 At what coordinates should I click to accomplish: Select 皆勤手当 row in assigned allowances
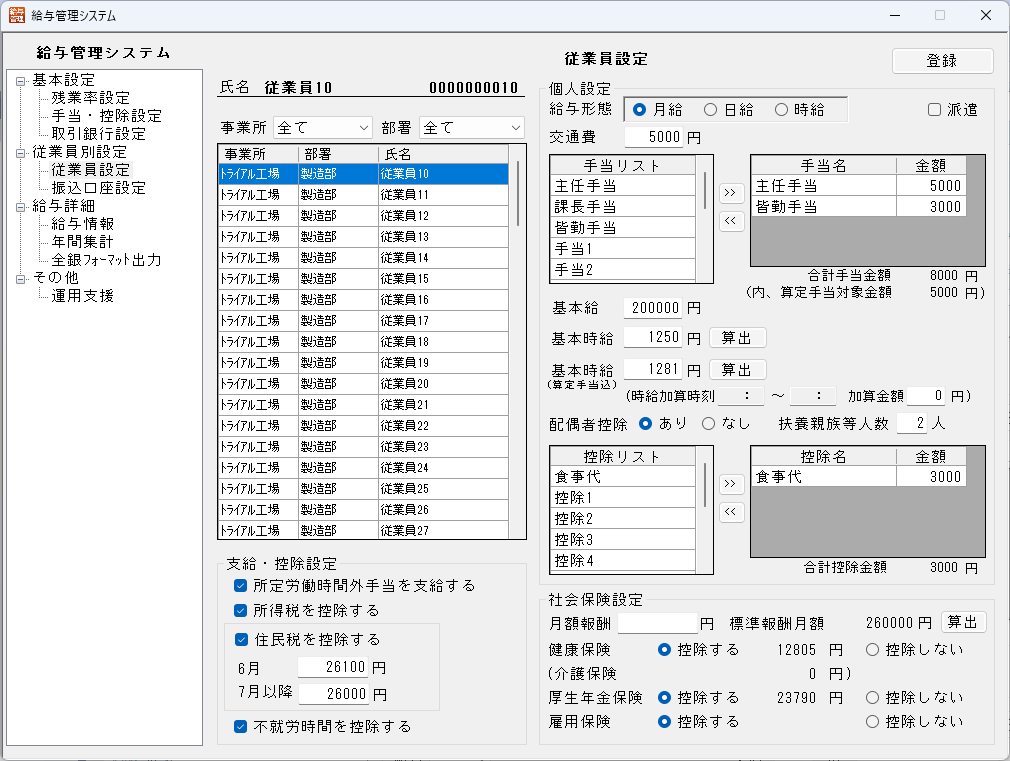tap(859, 207)
